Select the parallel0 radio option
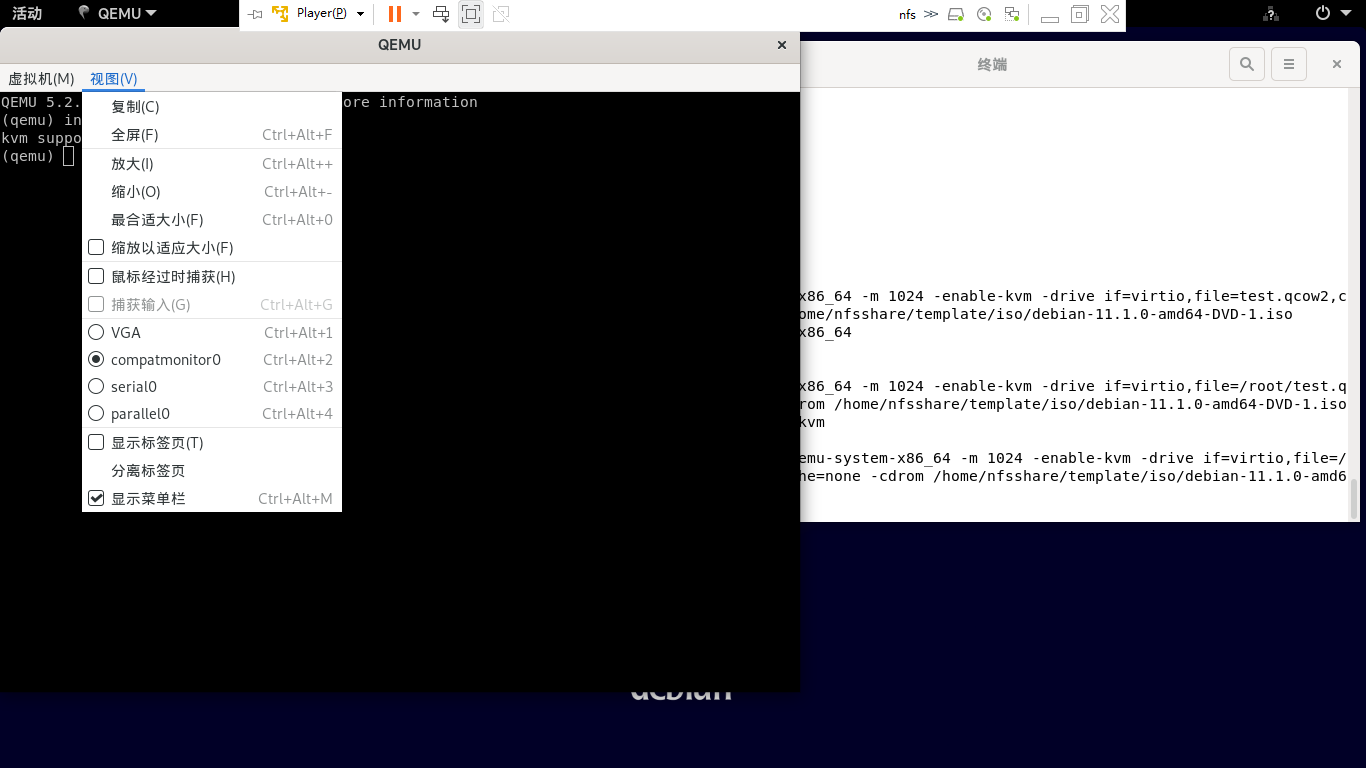The image size is (1366, 768). tap(96, 413)
